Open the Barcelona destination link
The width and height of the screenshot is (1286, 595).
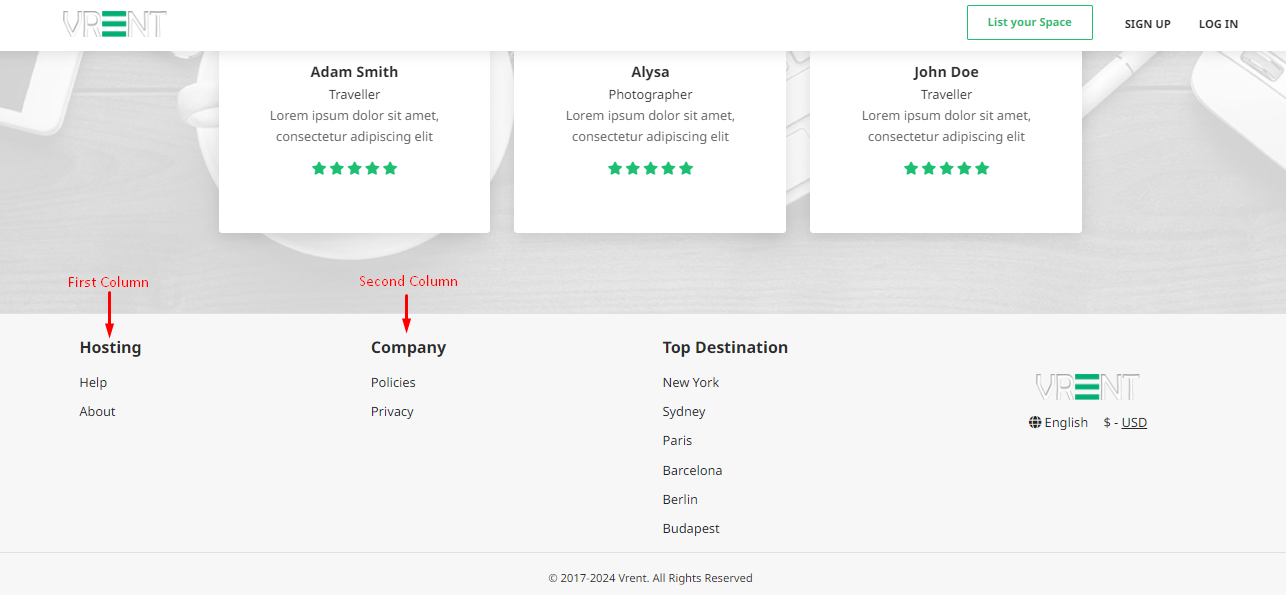point(692,471)
